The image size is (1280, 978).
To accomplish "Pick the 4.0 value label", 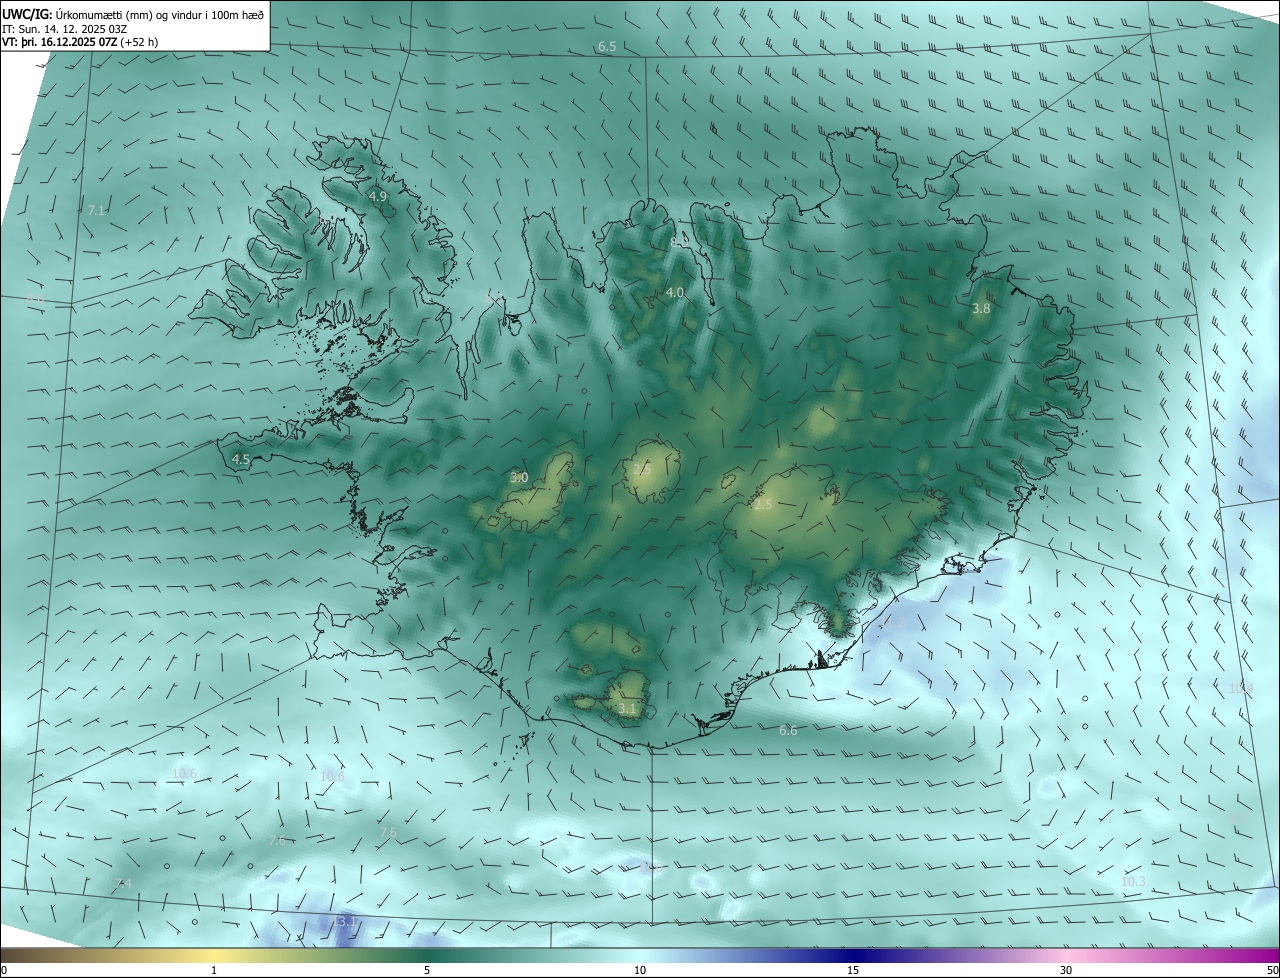I will (x=675, y=293).
